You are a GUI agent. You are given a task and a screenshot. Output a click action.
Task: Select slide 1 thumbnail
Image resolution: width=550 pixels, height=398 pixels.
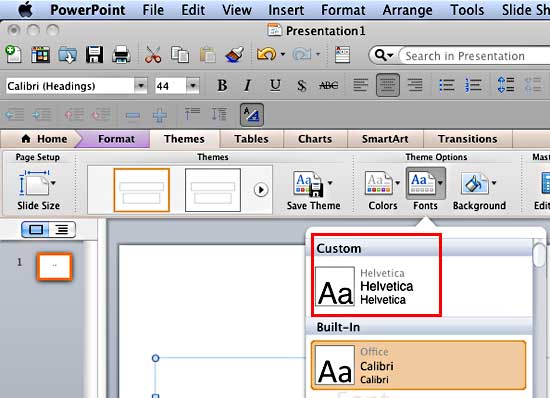click(x=54, y=267)
